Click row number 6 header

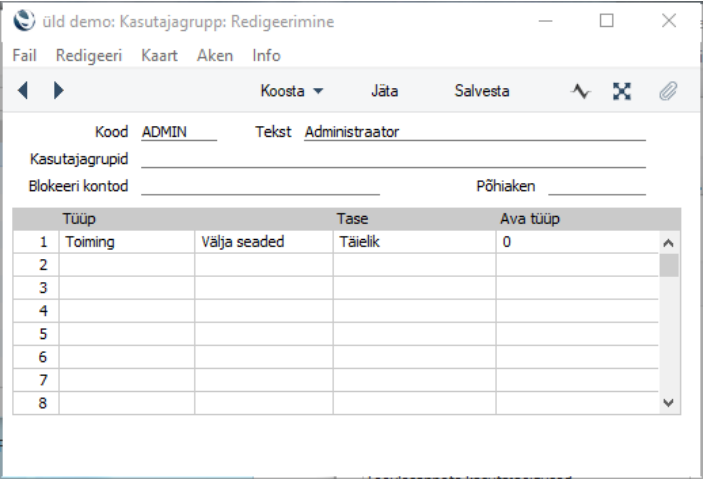coord(36,357)
